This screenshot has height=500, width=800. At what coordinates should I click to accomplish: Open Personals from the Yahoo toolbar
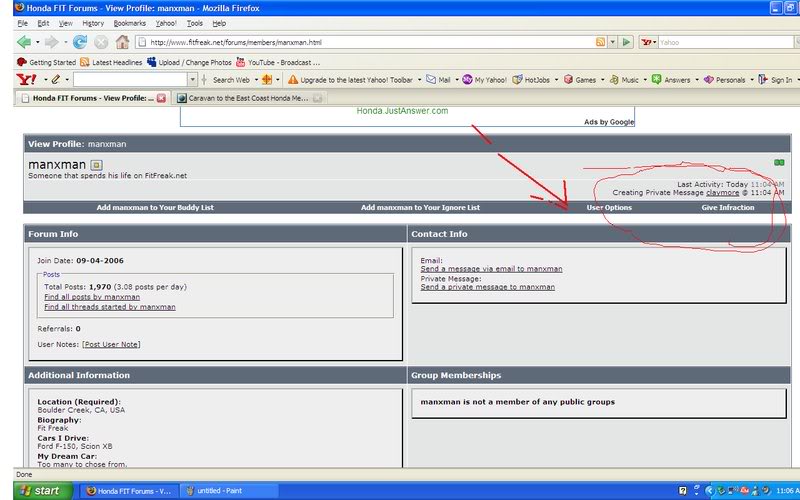coord(724,80)
